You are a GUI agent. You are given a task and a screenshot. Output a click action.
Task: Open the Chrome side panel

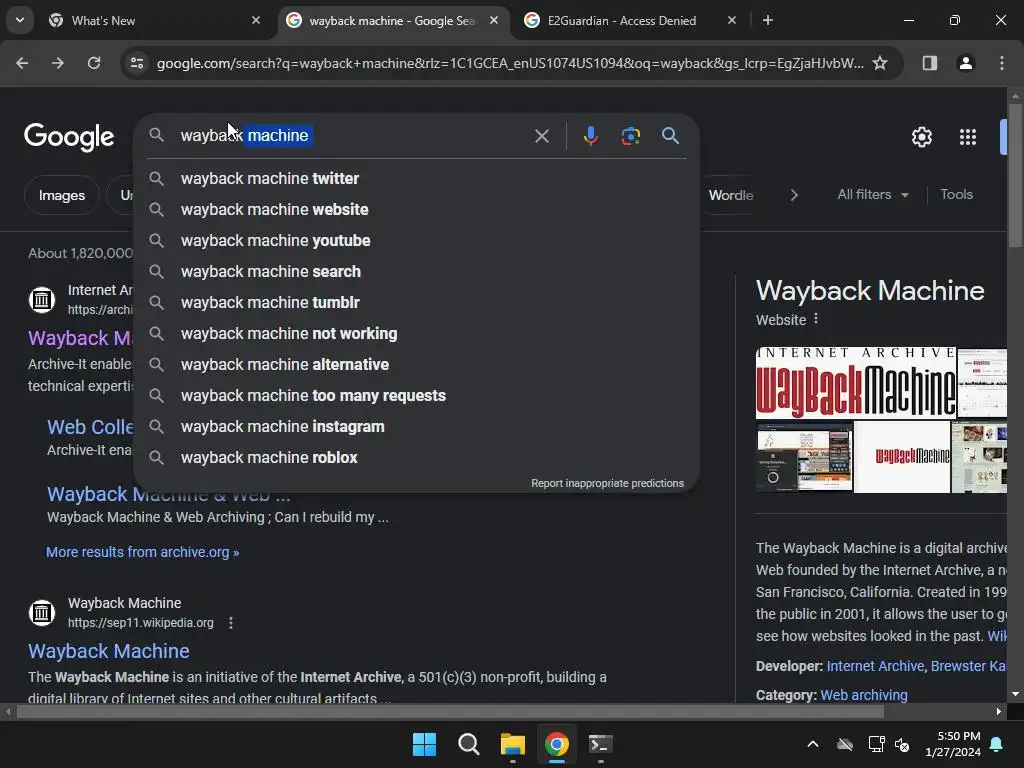[x=929, y=63]
